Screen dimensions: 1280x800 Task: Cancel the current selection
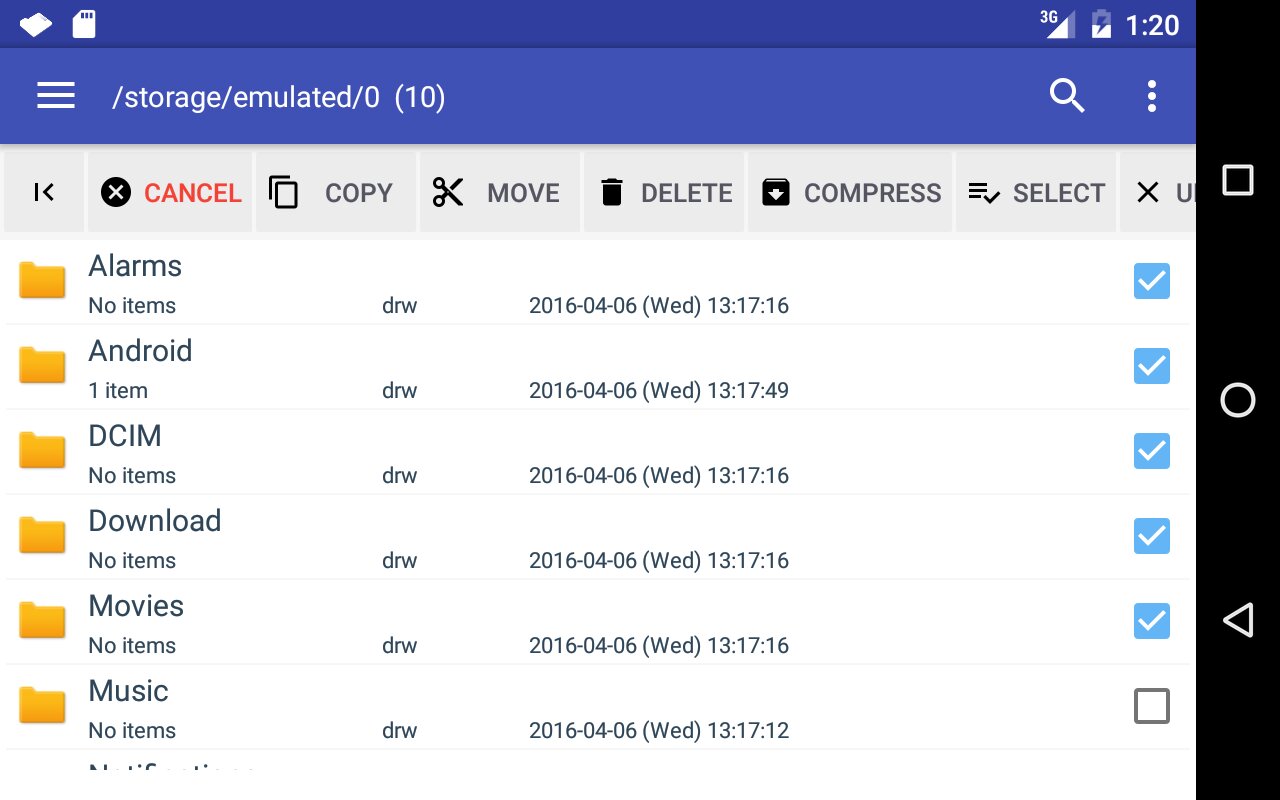171,192
